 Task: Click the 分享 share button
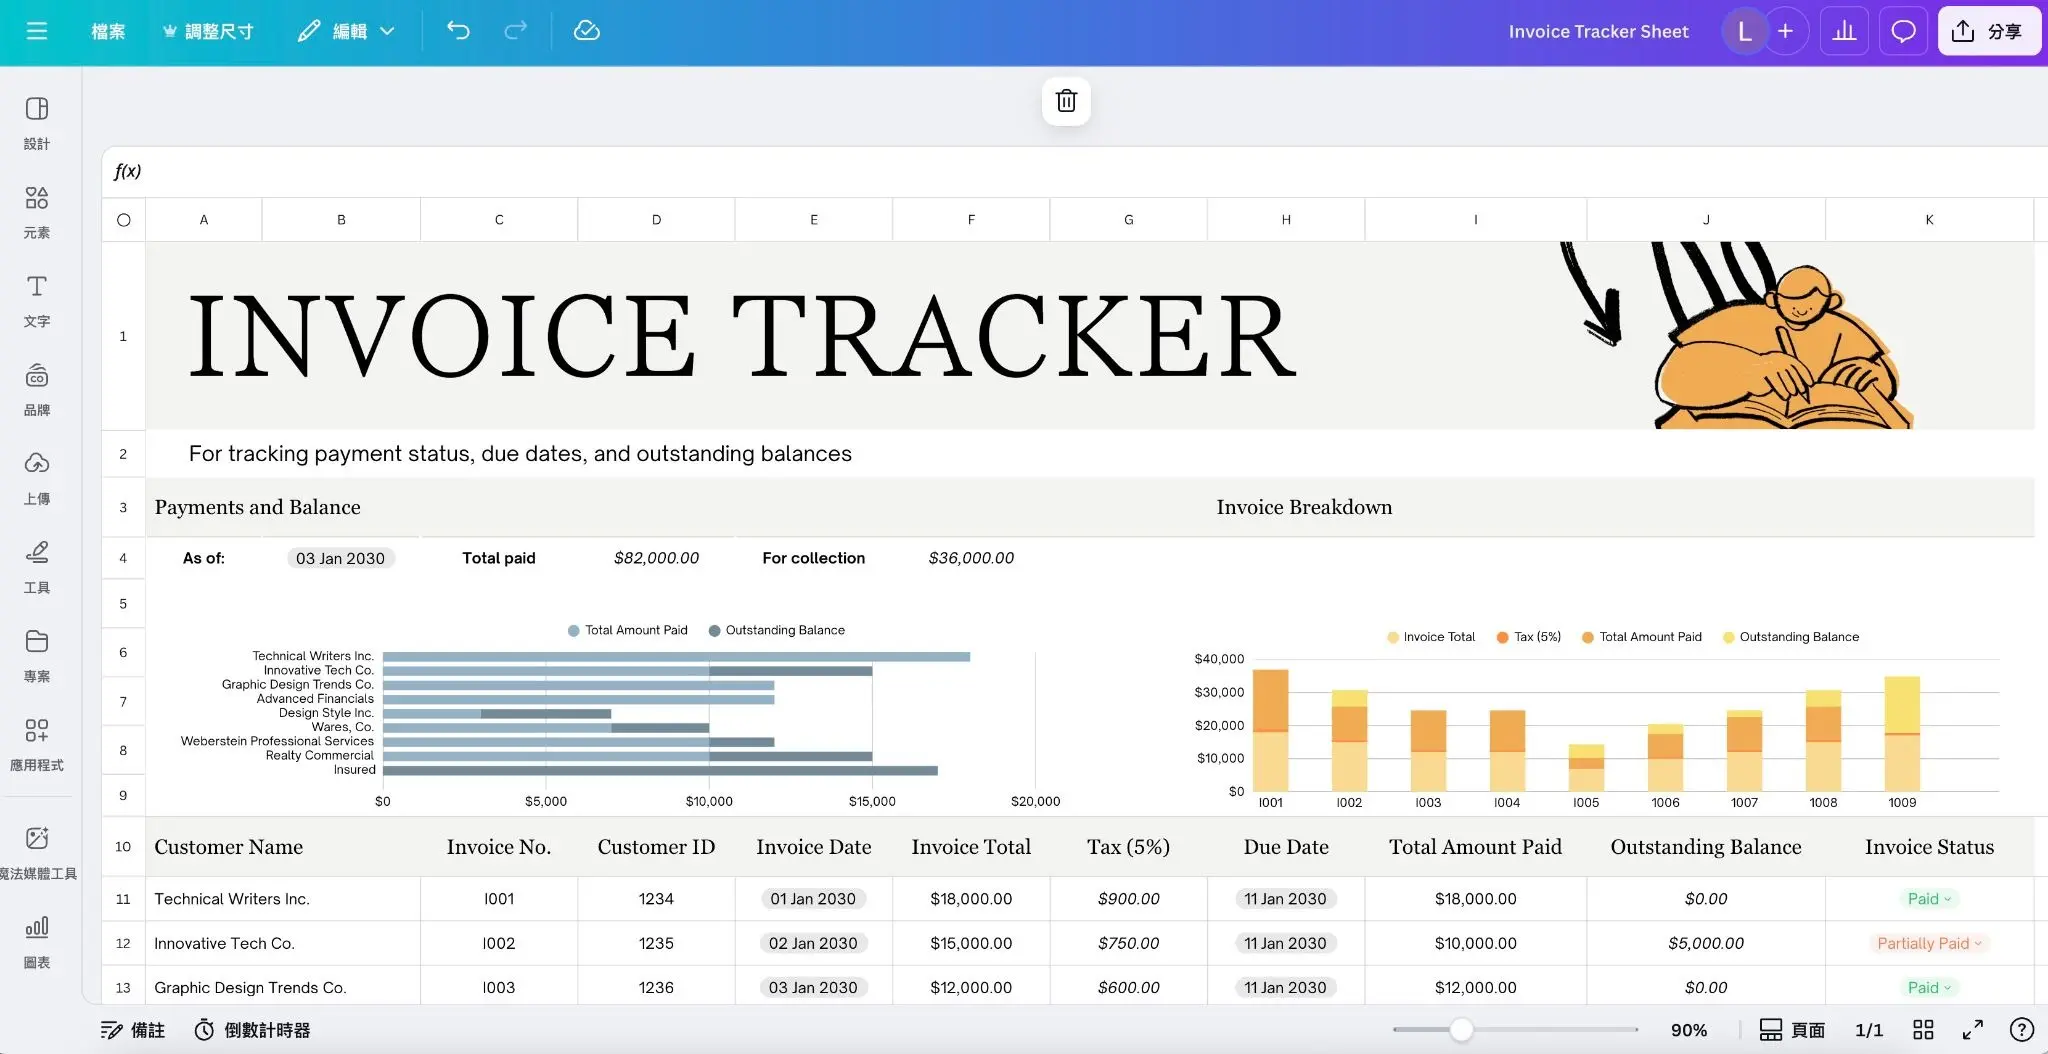pyautogui.click(x=1988, y=31)
